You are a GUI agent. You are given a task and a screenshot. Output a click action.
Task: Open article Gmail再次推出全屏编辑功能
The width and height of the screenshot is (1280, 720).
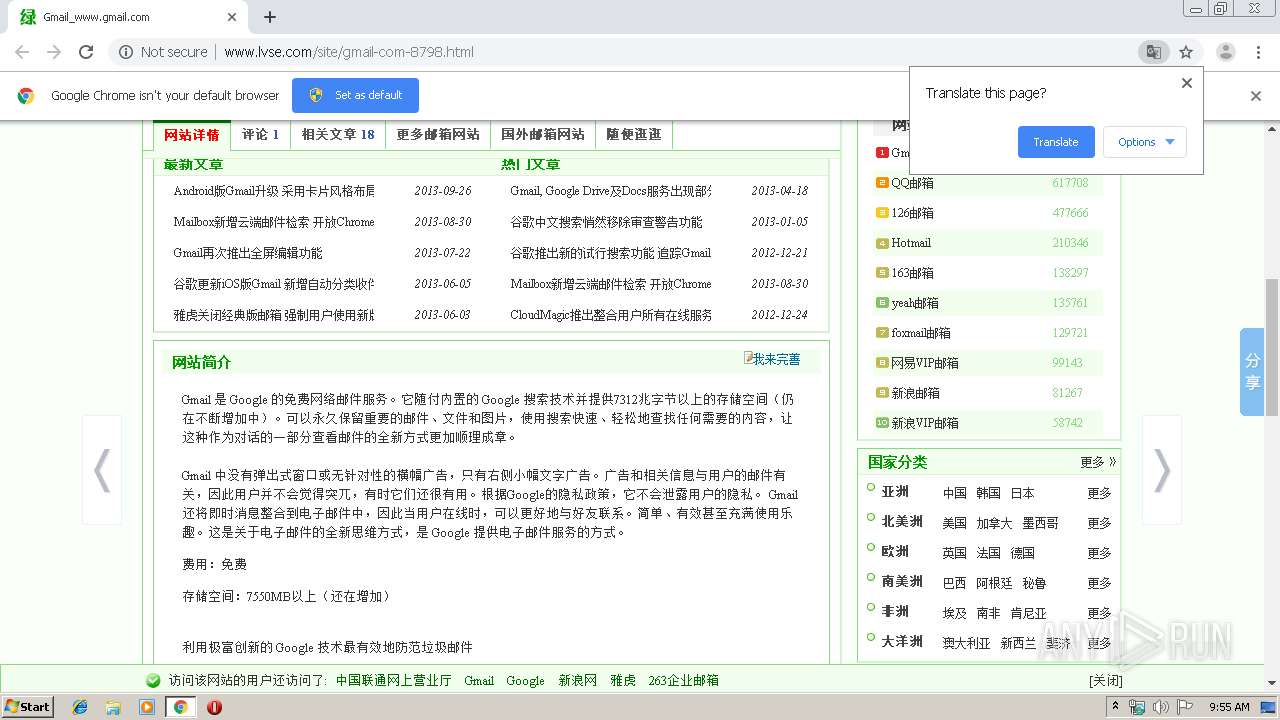click(248, 253)
